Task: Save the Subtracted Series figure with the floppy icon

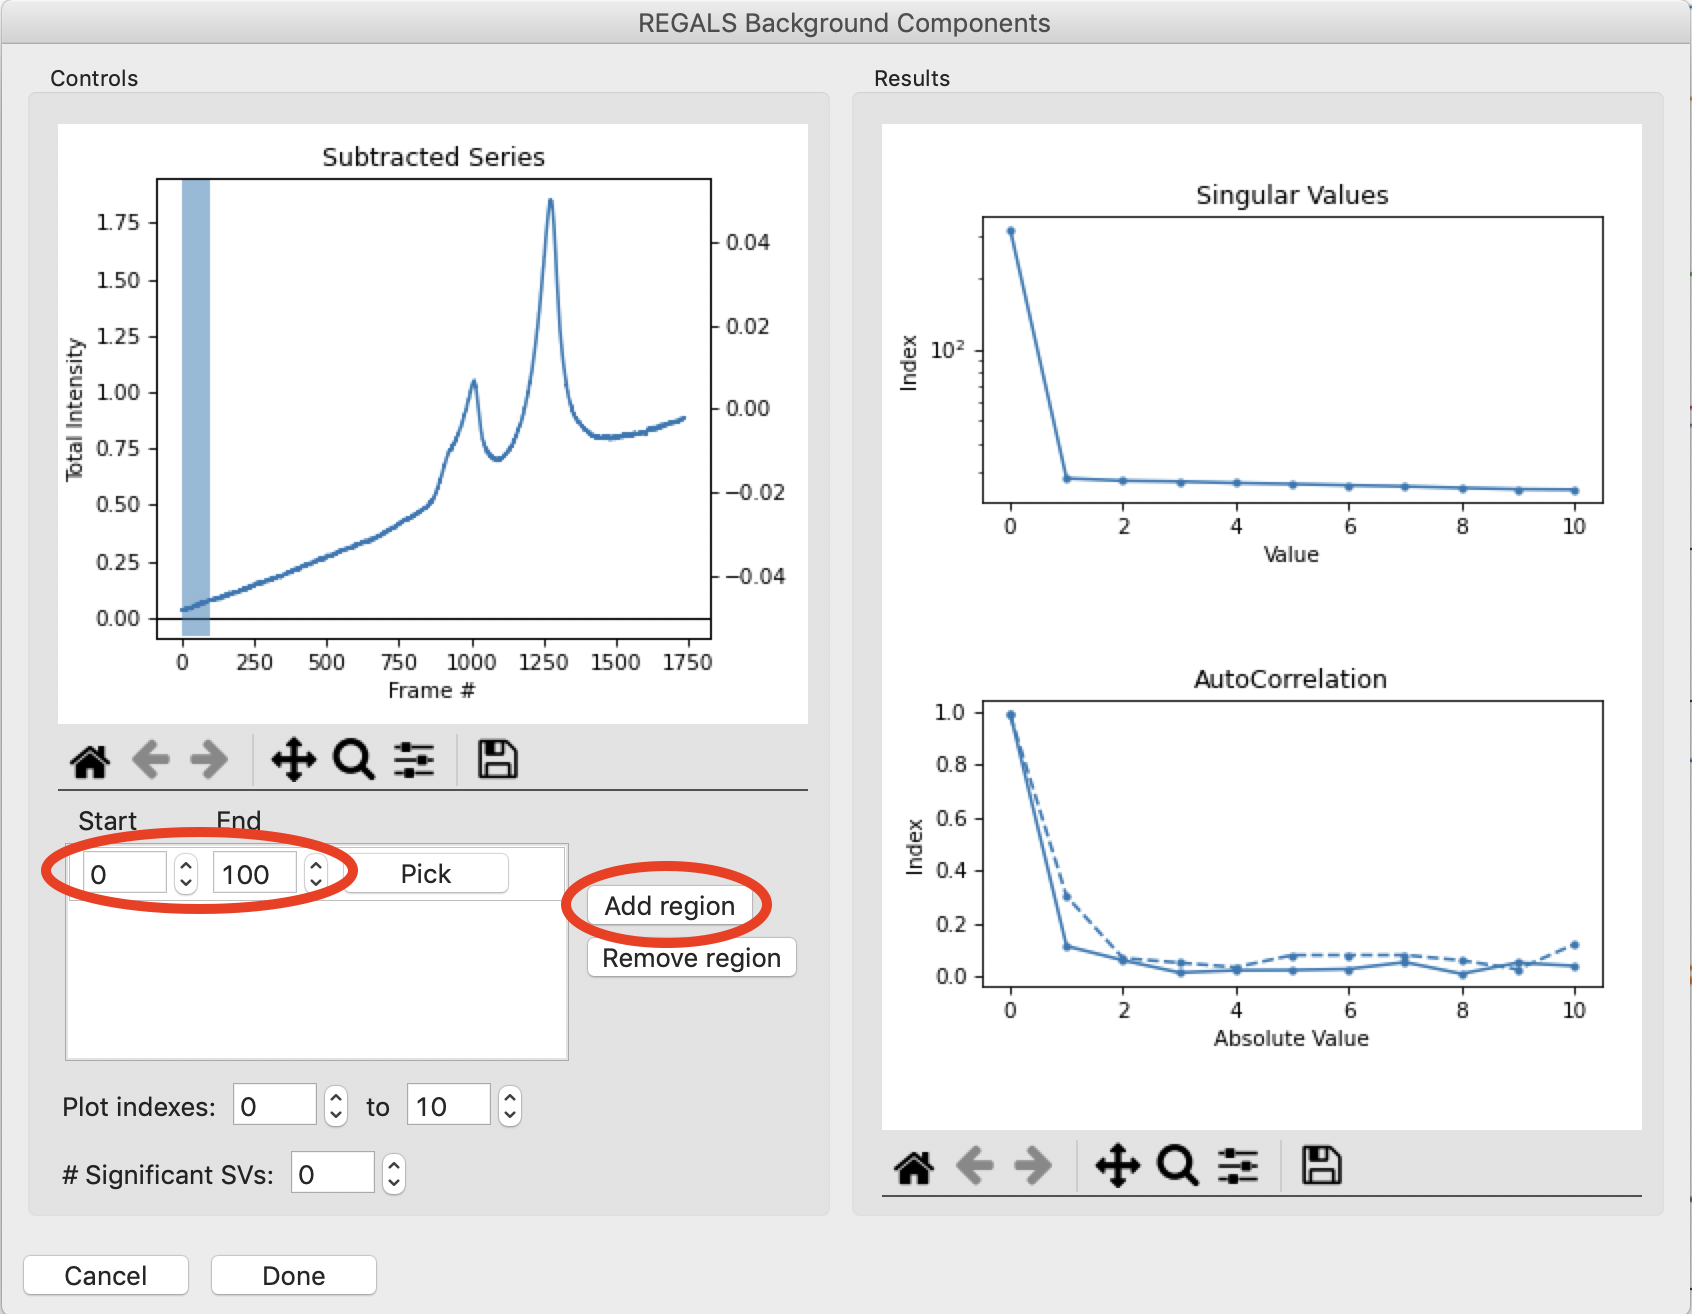Action: 497,760
